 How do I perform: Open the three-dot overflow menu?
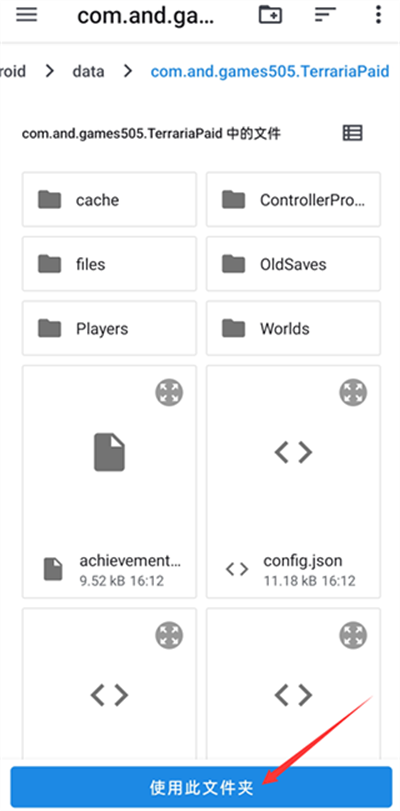[378, 15]
